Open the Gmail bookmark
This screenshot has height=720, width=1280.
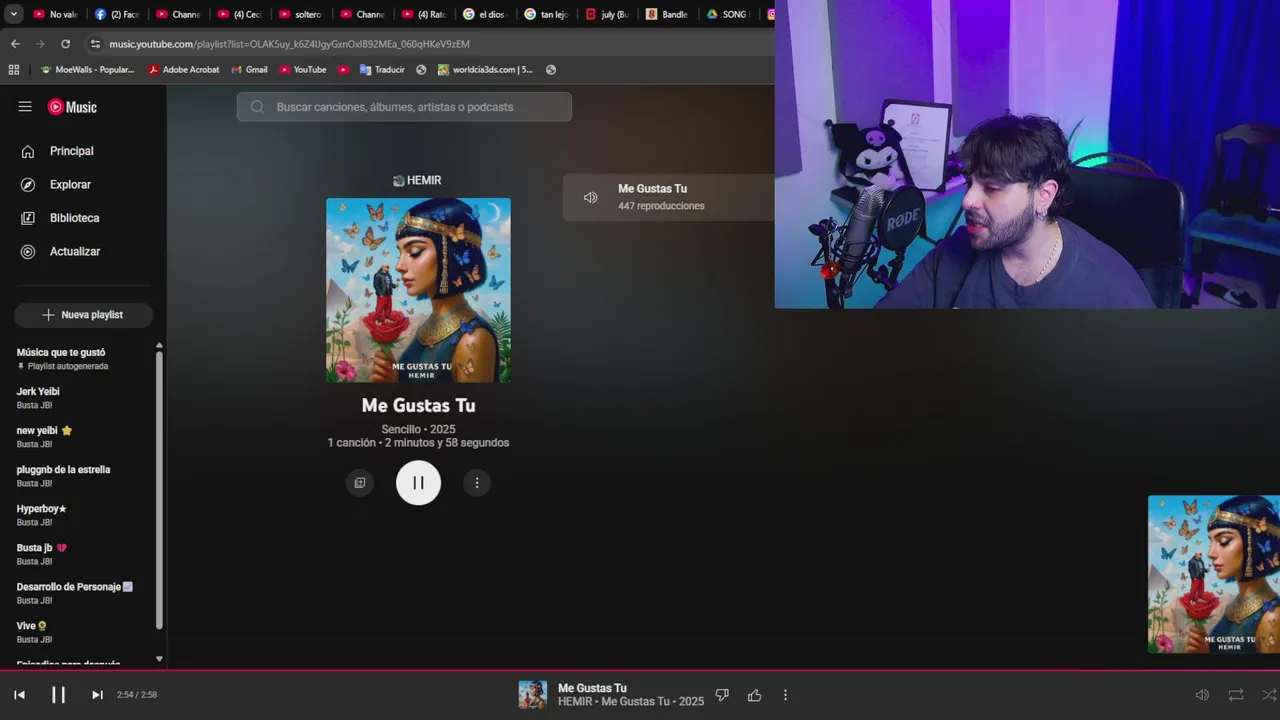[x=249, y=70]
